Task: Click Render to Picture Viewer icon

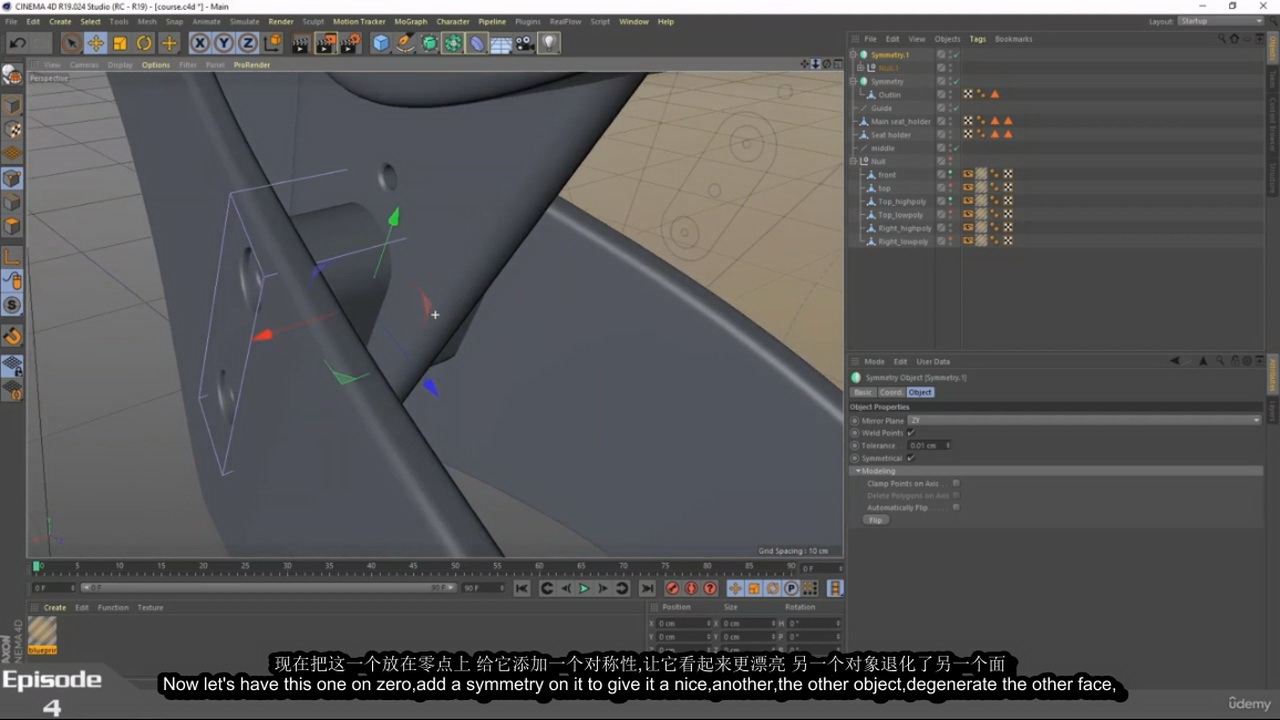Action: [326, 43]
